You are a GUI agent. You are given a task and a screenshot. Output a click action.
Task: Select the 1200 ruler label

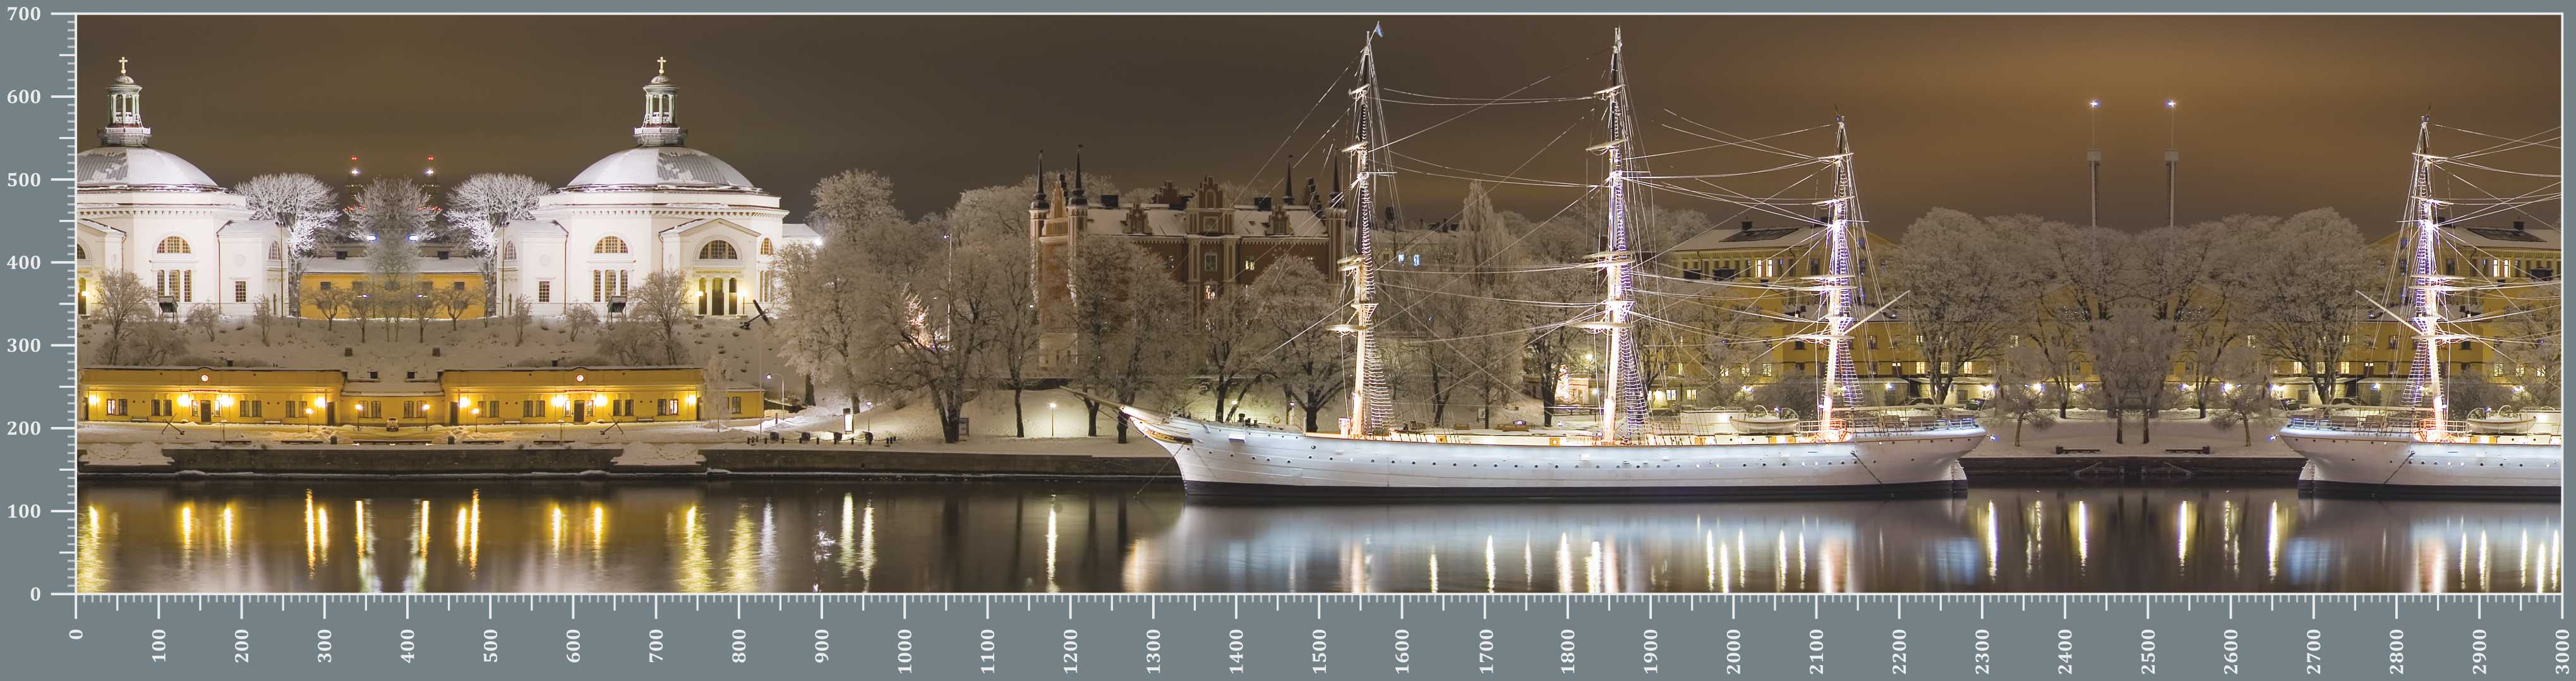point(1071,652)
